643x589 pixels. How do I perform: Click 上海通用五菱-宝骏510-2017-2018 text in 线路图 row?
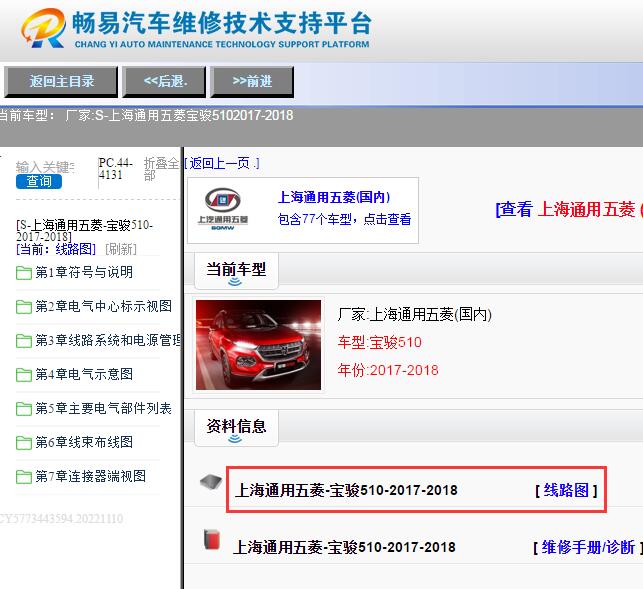pos(346,490)
